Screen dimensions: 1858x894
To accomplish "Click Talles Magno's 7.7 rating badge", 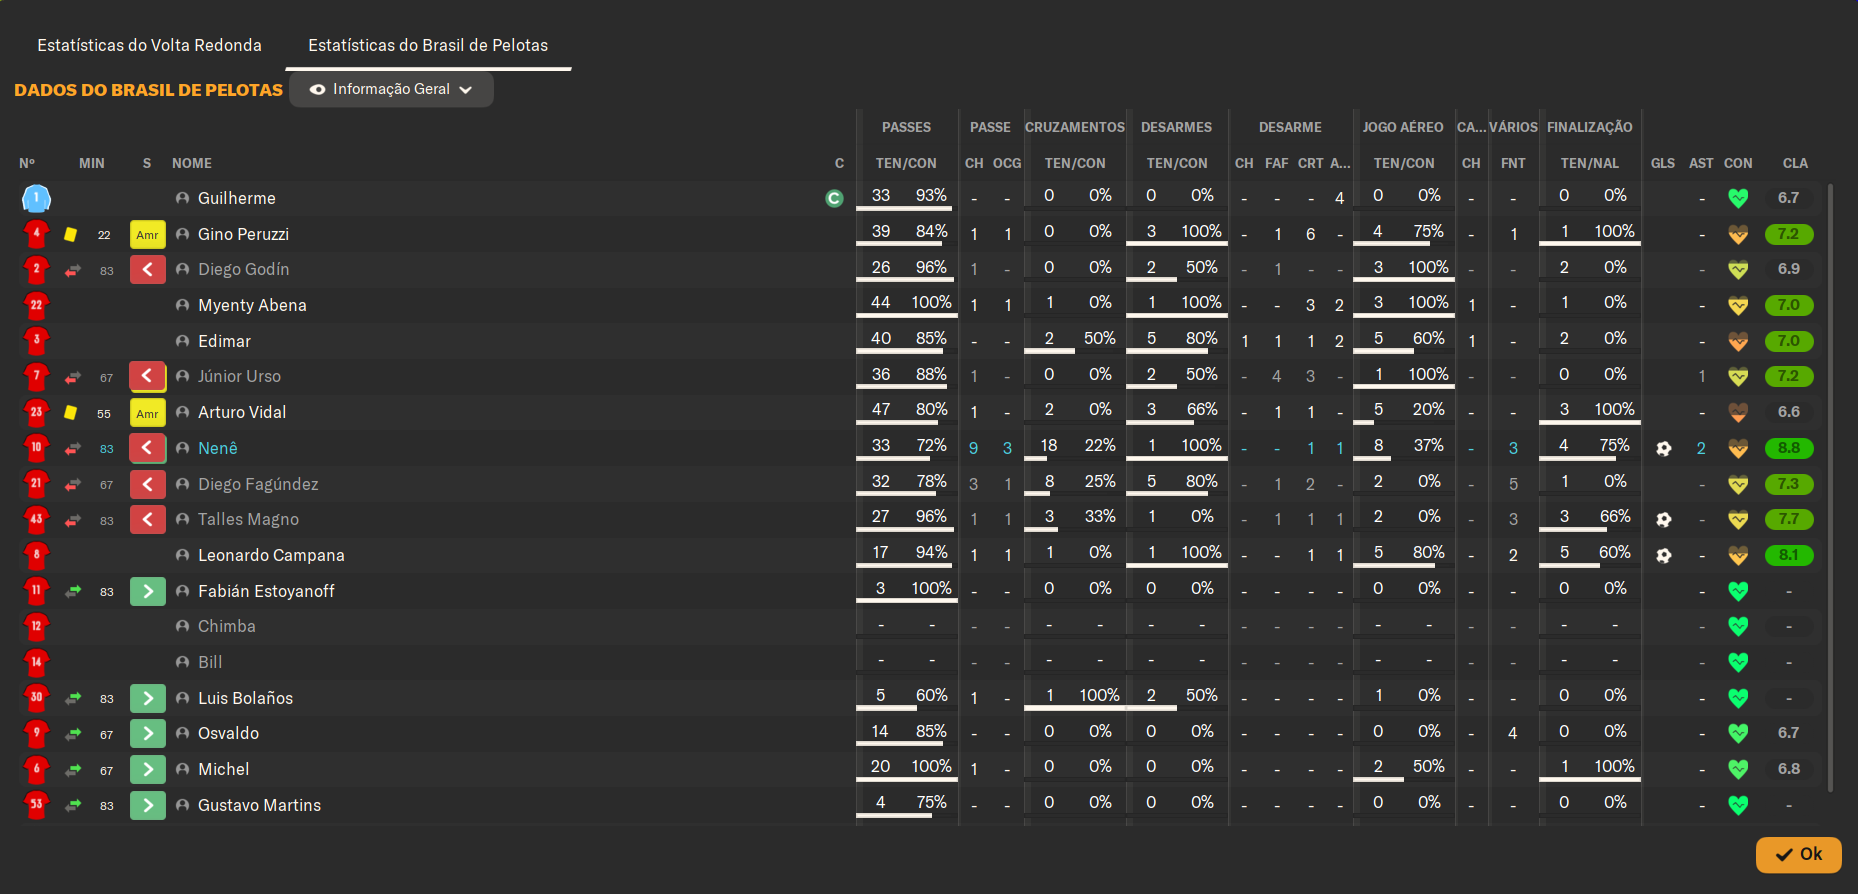I will click(1789, 519).
